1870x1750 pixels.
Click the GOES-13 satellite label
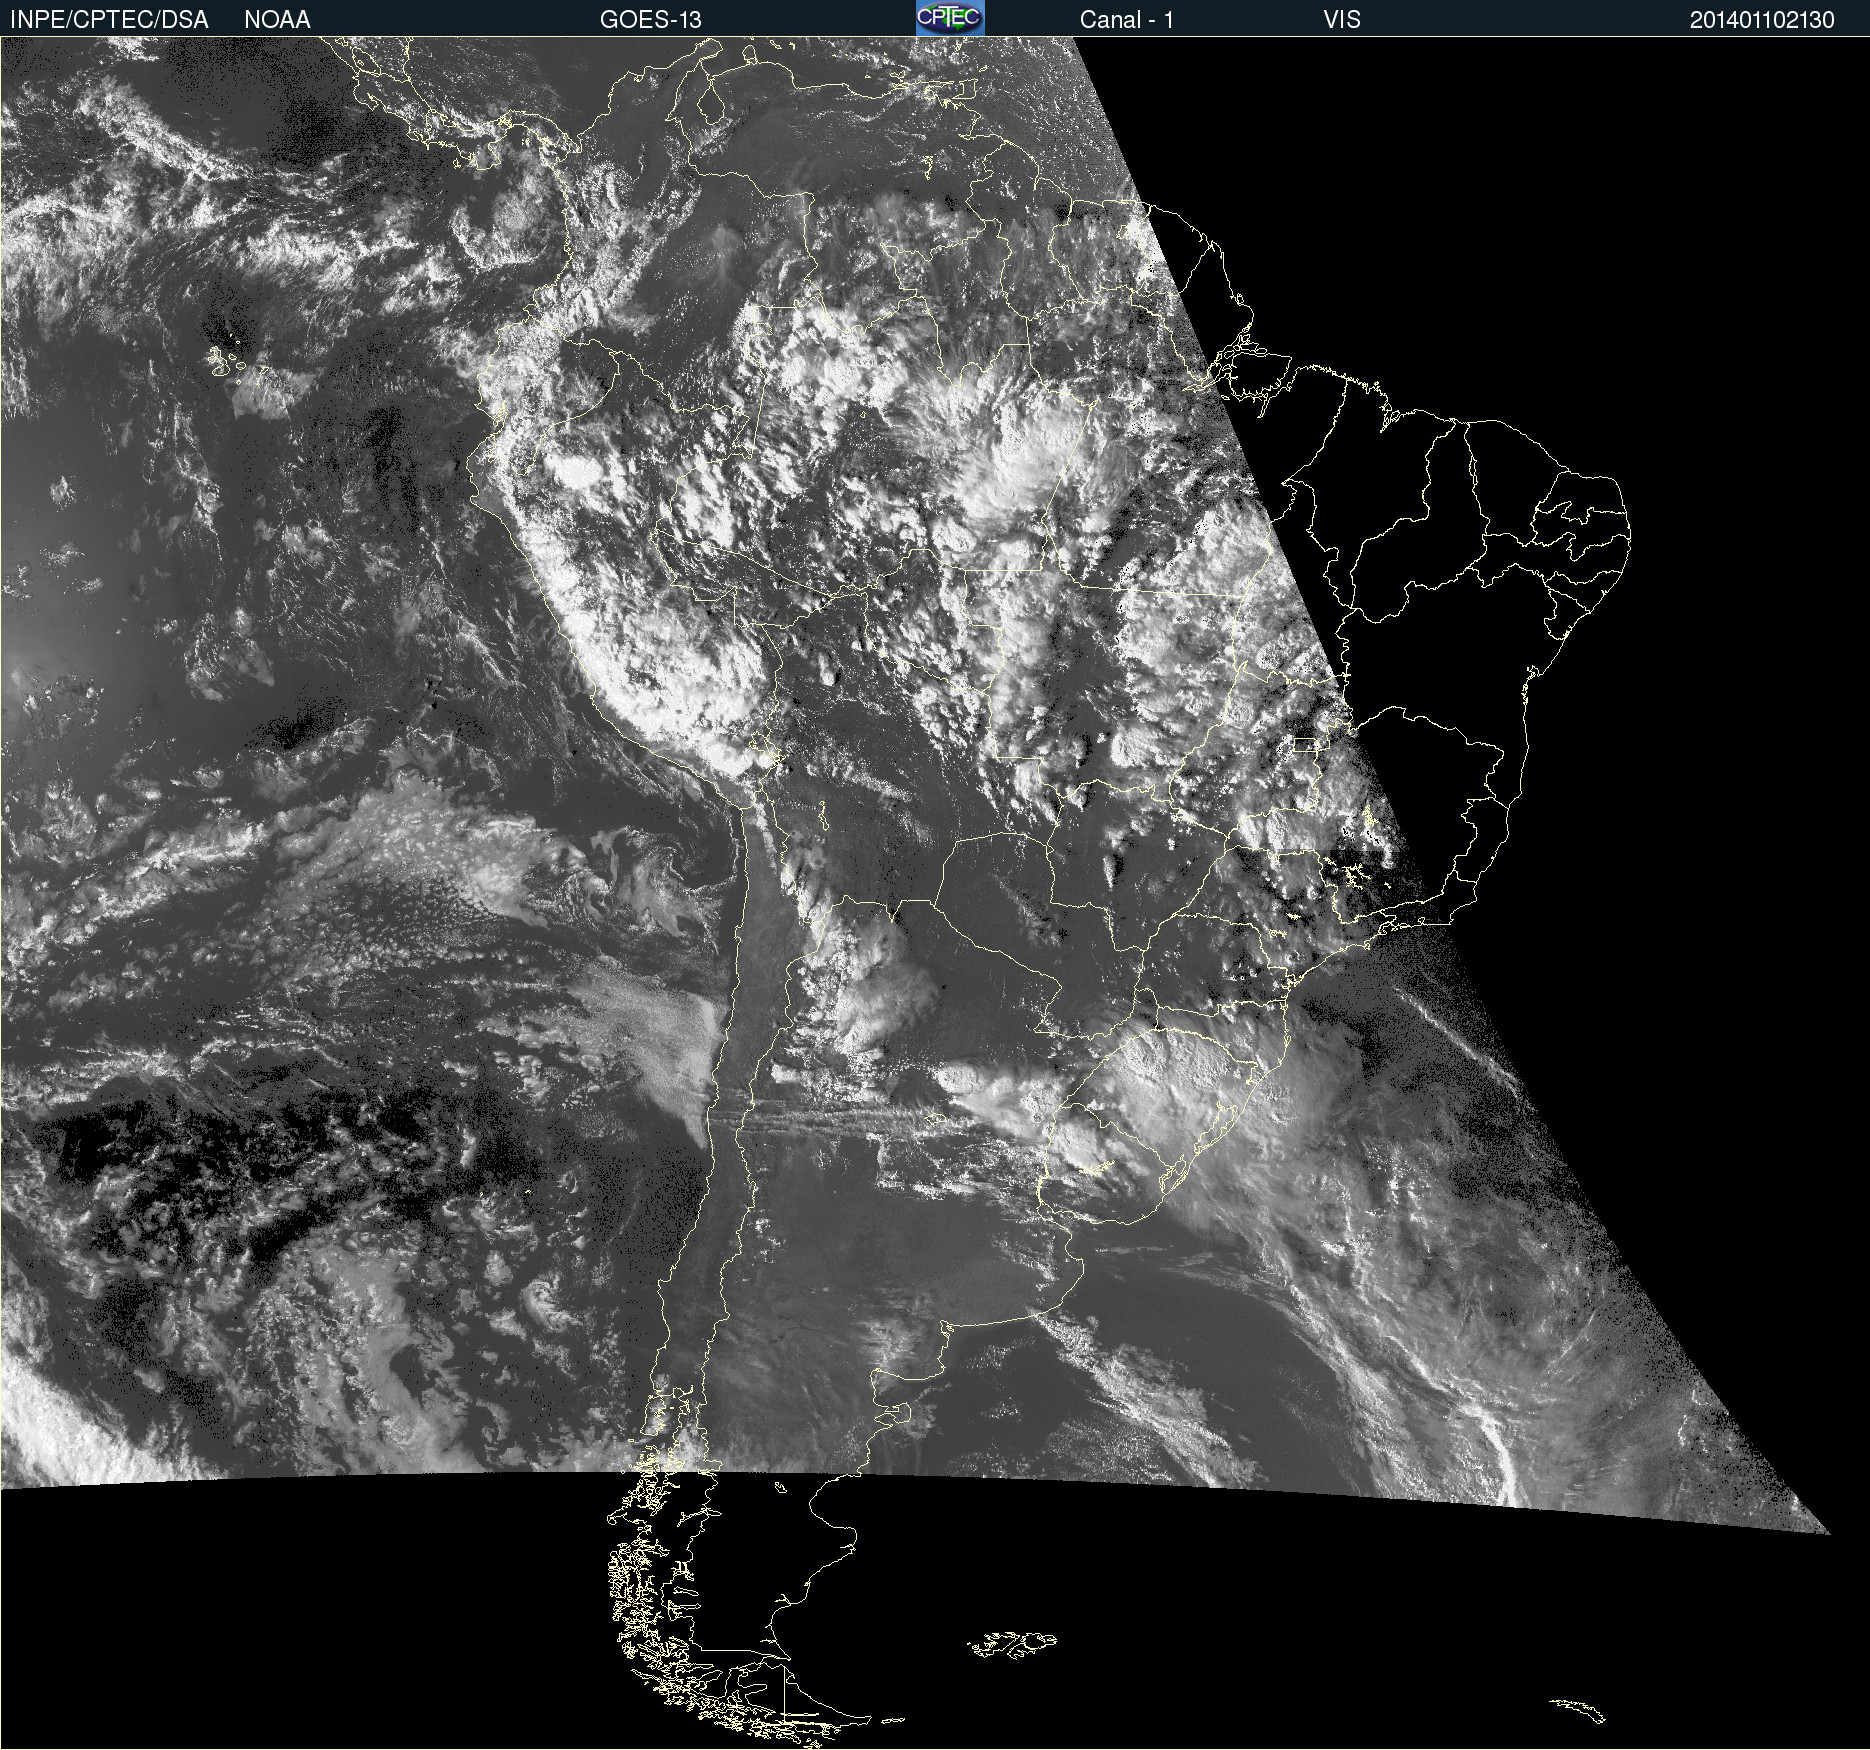tap(651, 20)
